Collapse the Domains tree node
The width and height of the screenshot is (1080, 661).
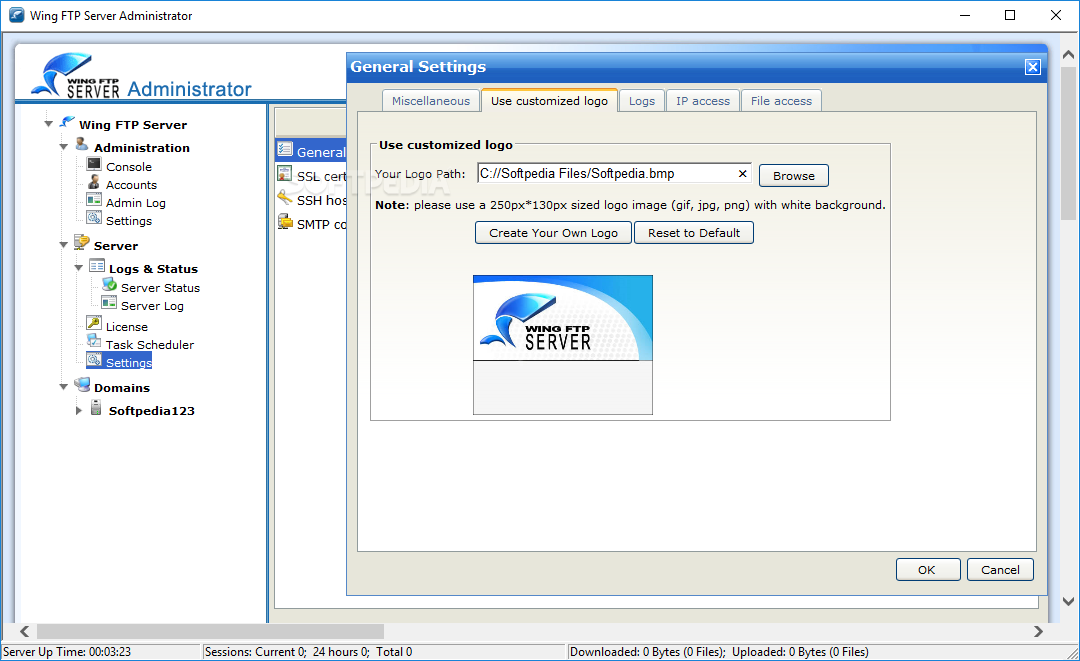pyautogui.click(x=63, y=387)
